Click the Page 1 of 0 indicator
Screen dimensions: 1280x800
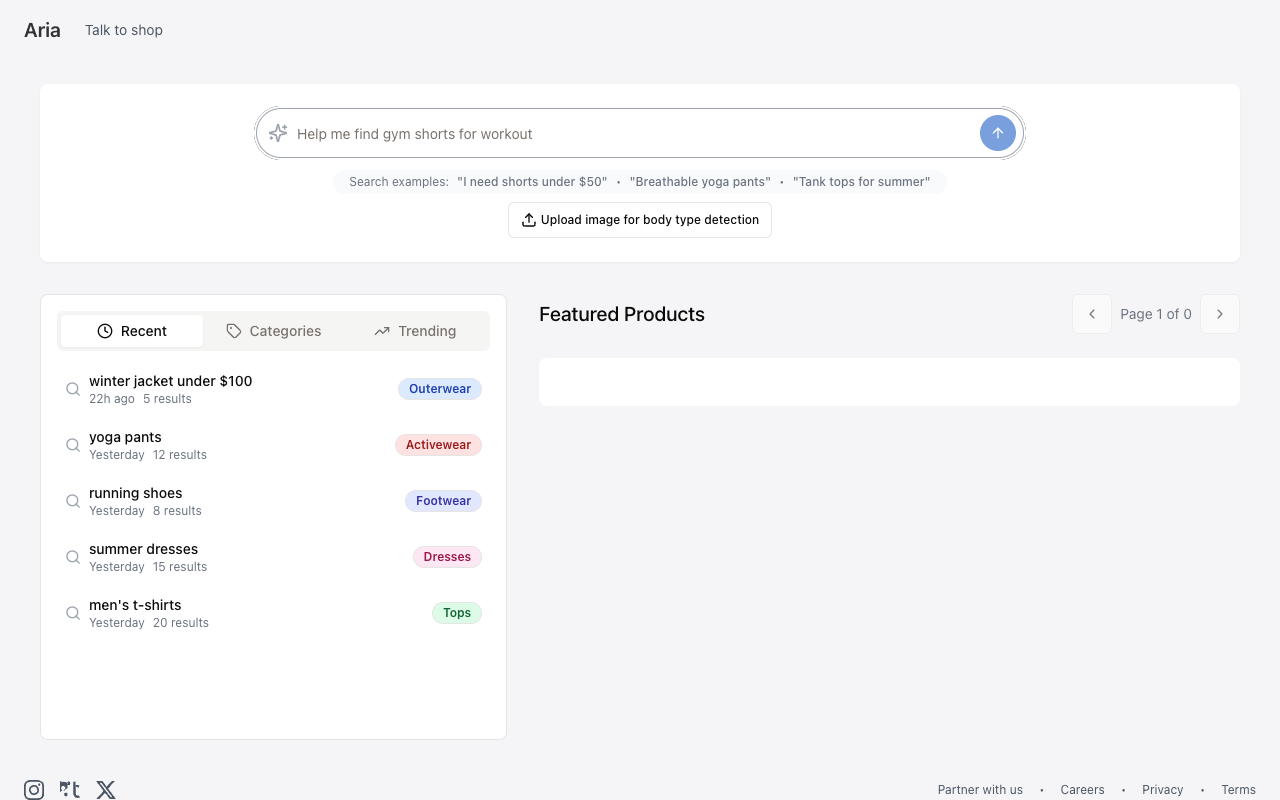(x=1156, y=314)
